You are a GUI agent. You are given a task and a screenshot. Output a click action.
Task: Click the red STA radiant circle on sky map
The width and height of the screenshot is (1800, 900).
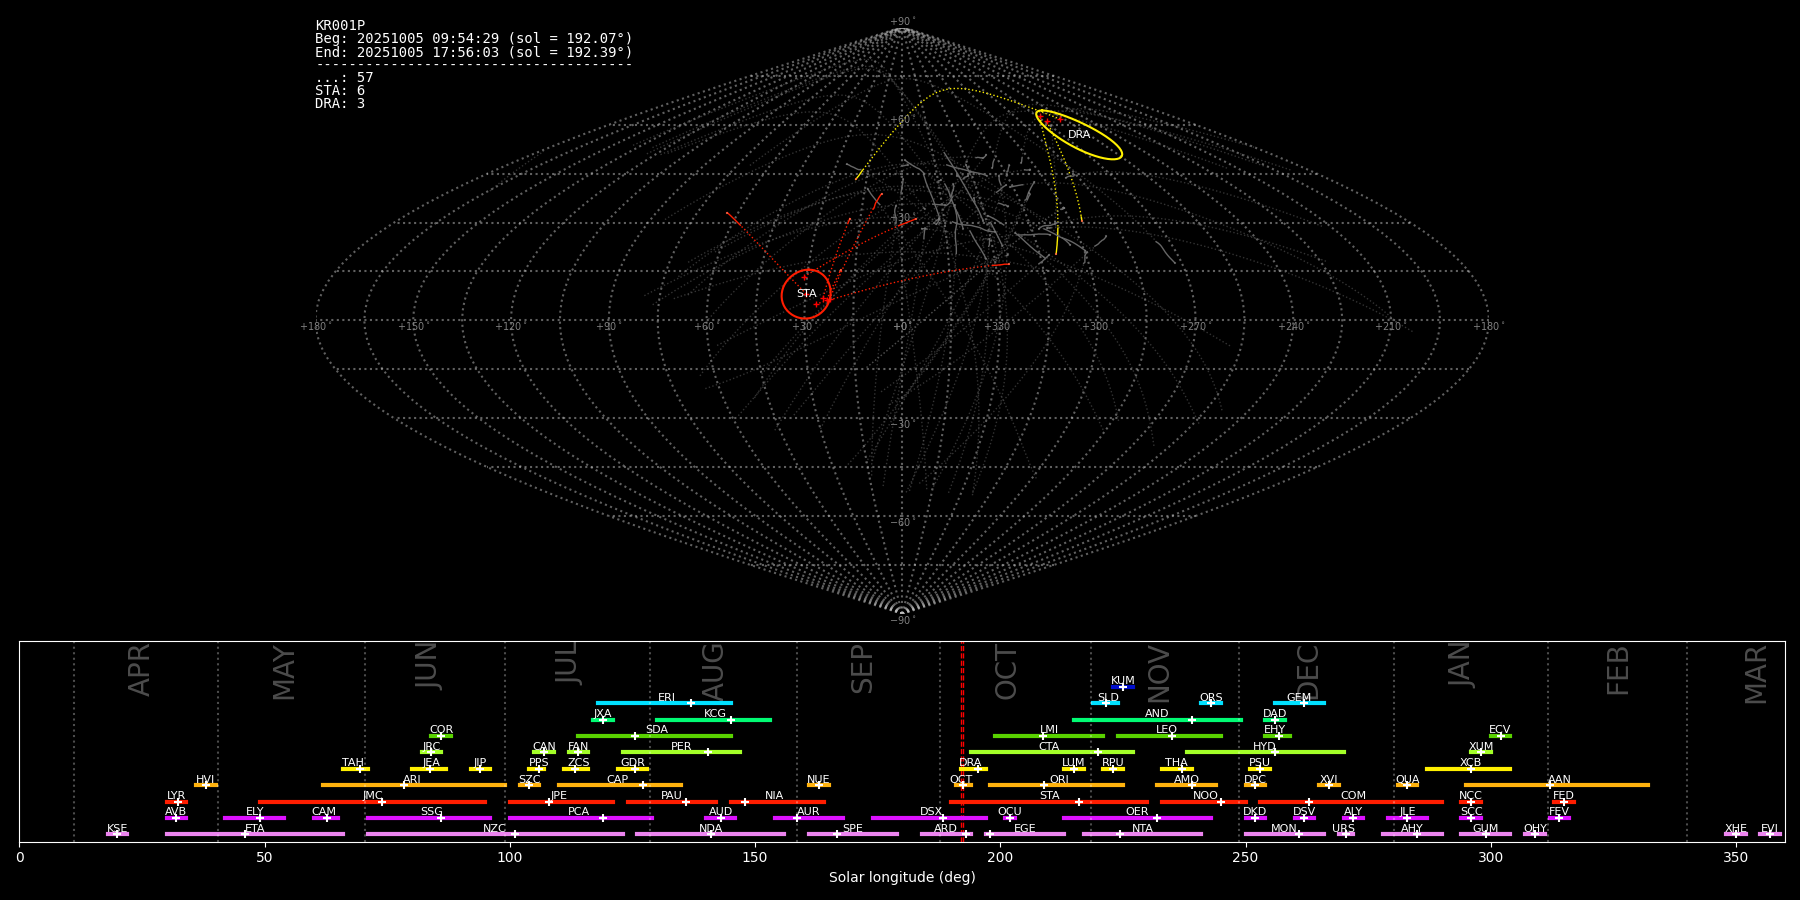point(806,294)
